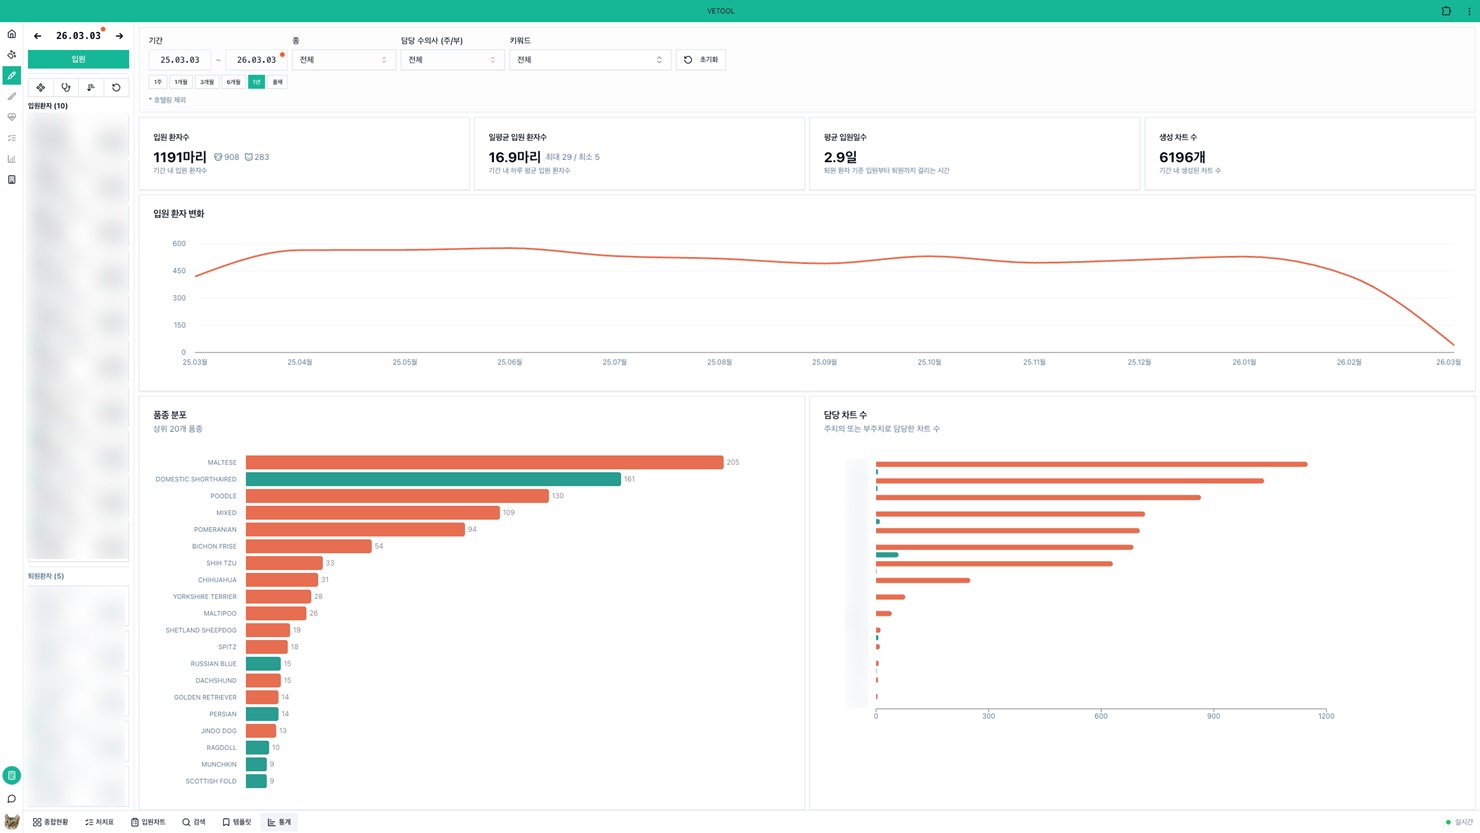Click the paw print sidebar icon

12,55
